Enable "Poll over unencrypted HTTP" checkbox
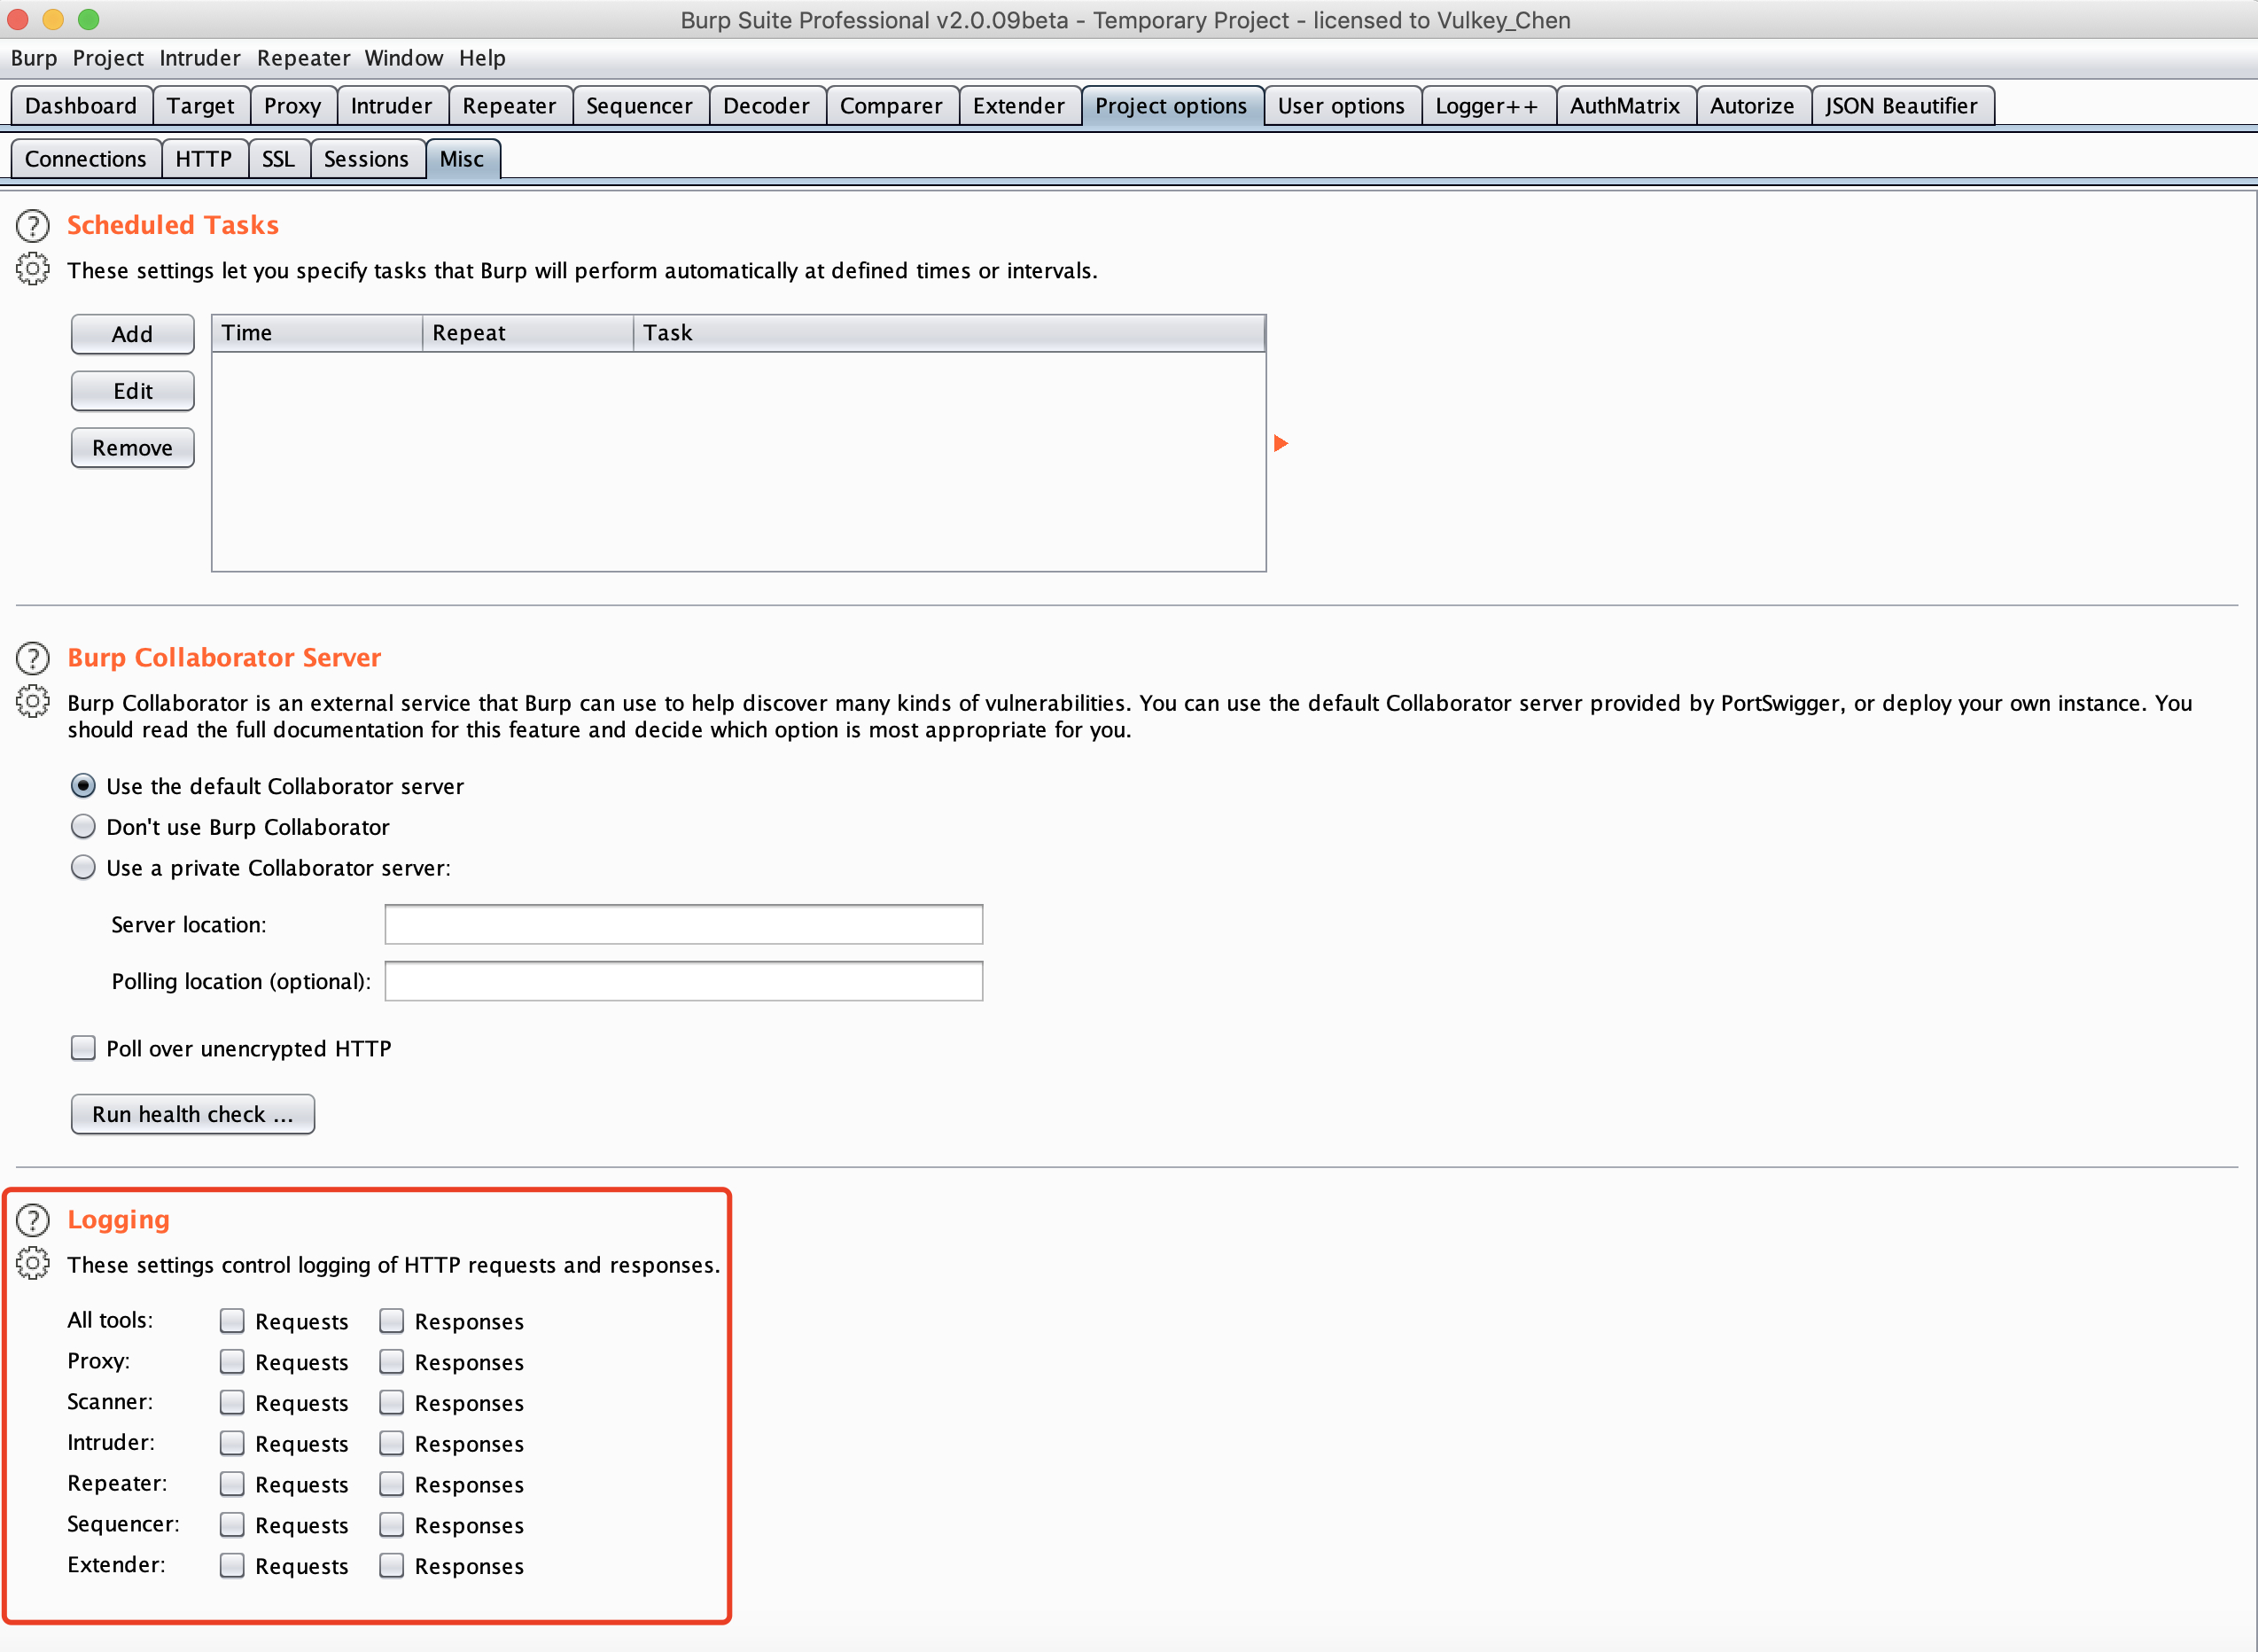2258x1652 pixels. click(84, 1048)
